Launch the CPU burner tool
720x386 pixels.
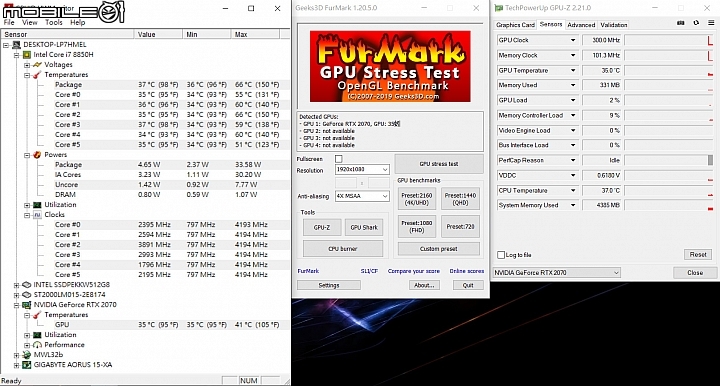pyautogui.click(x=343, y=249)
